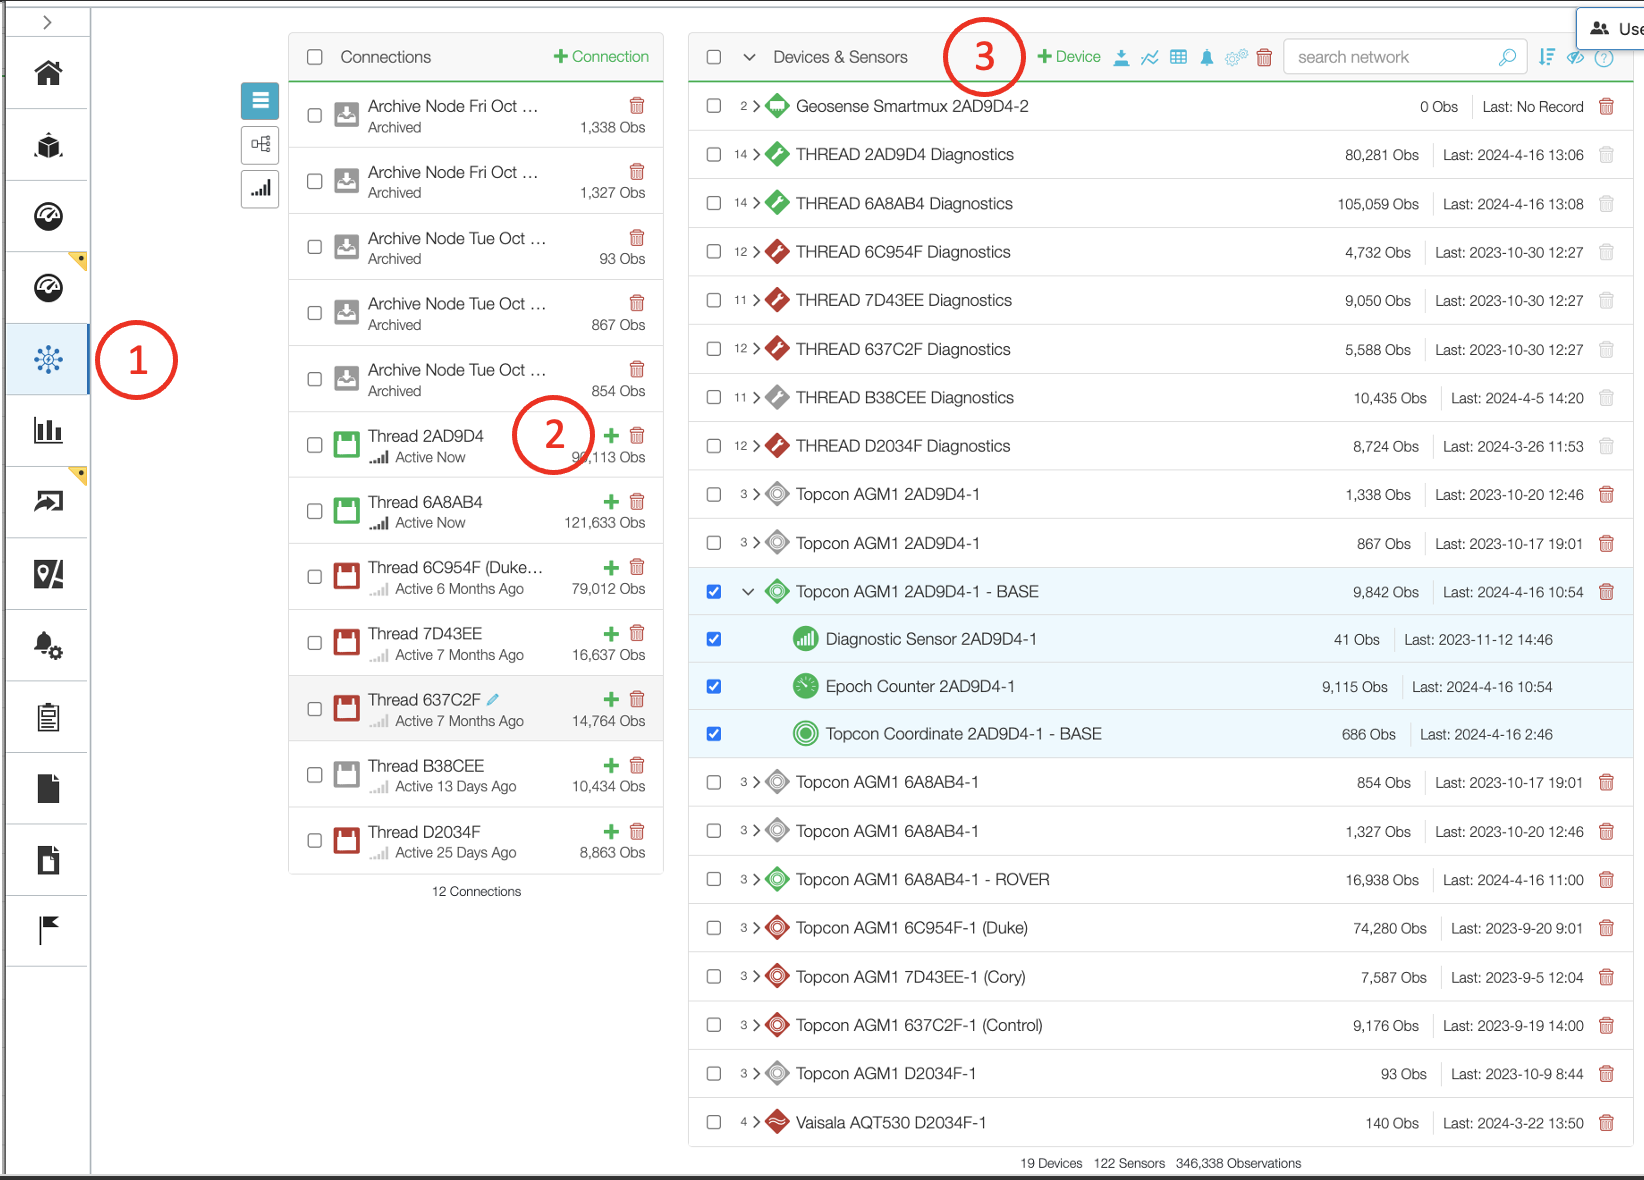This screenshot has width=1644, height=1180.
Task: Open the Home page from the sidebar
Action: point(48,73)
